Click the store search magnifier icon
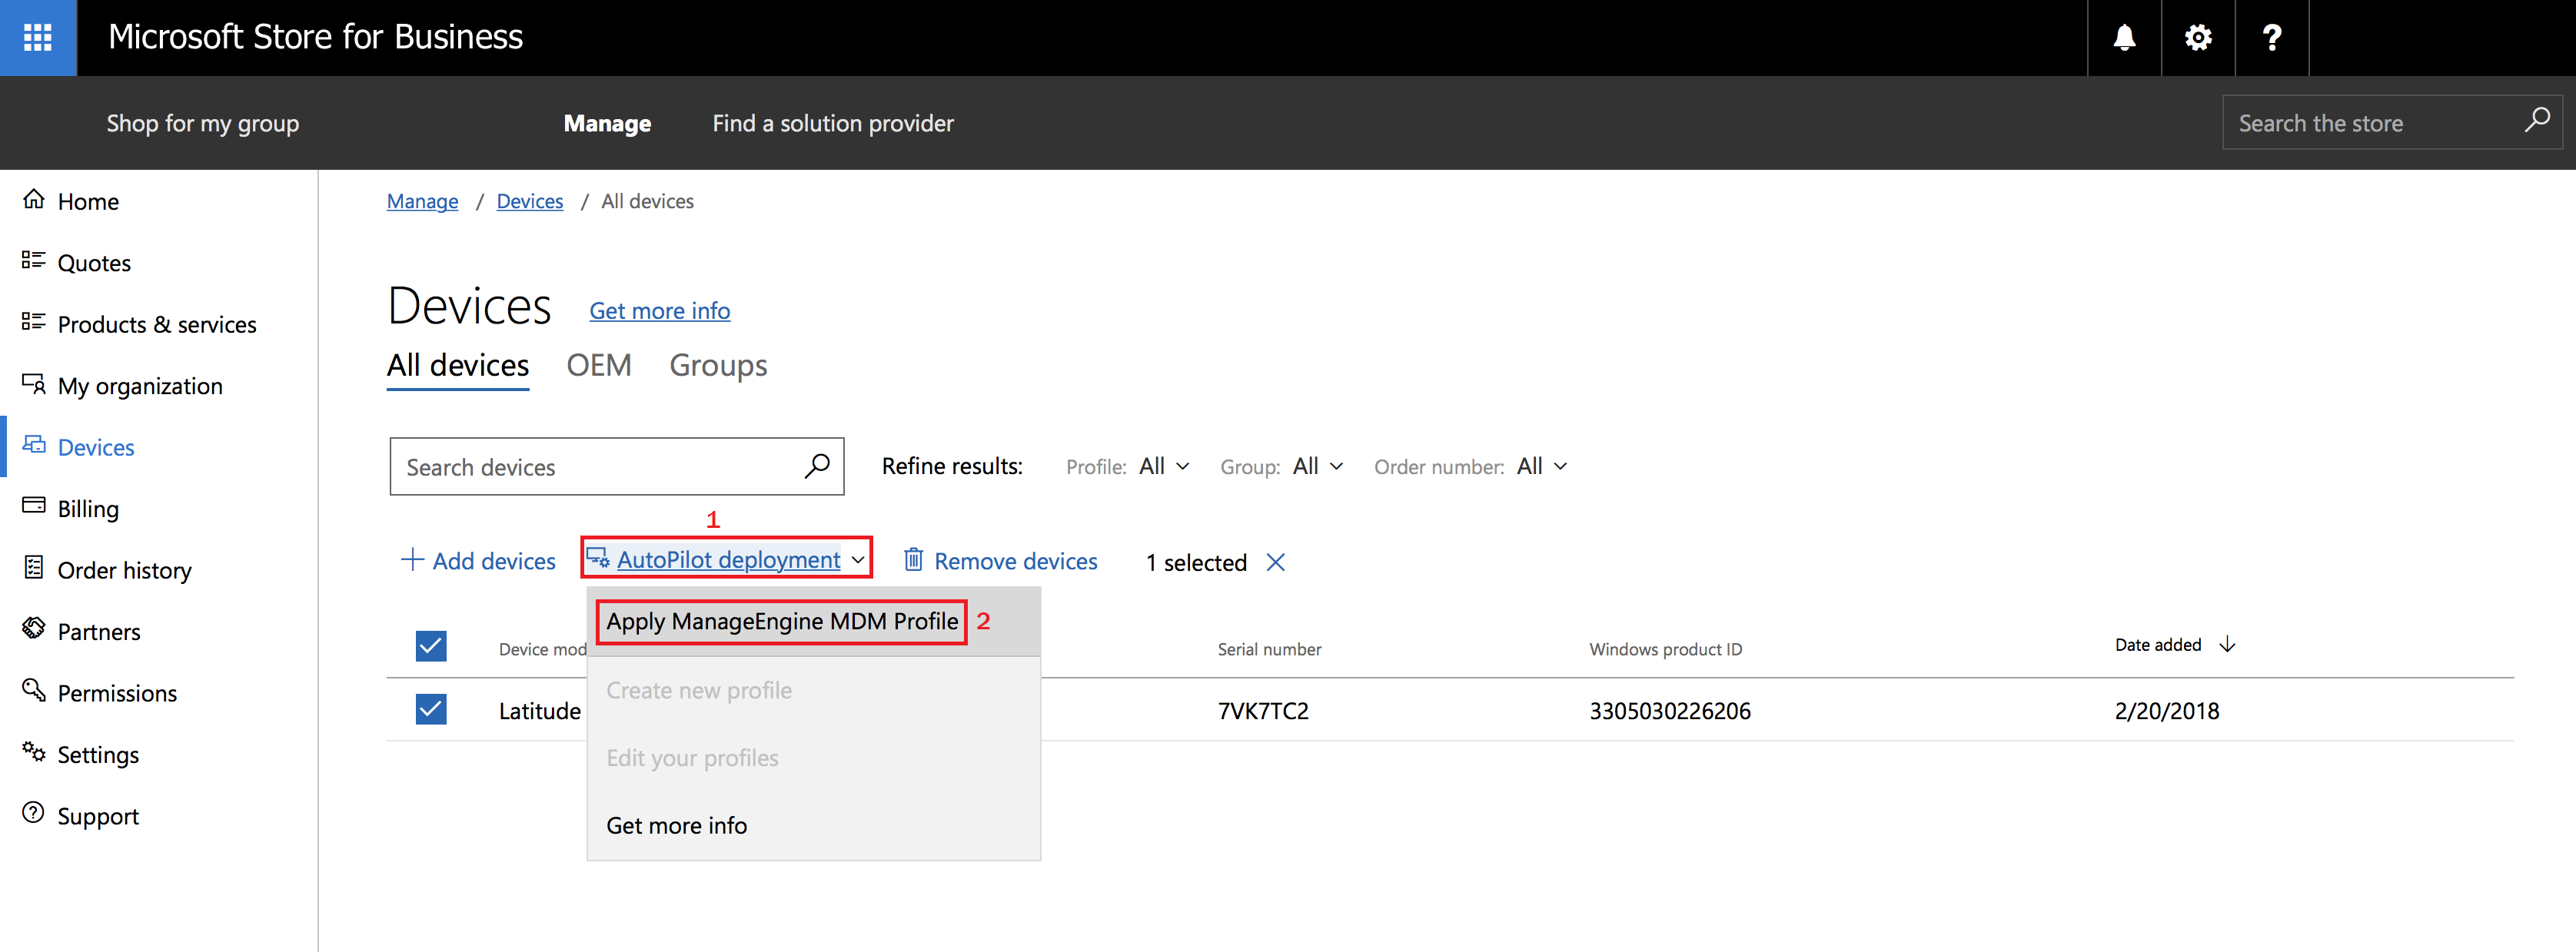 tap(2536, 121)
